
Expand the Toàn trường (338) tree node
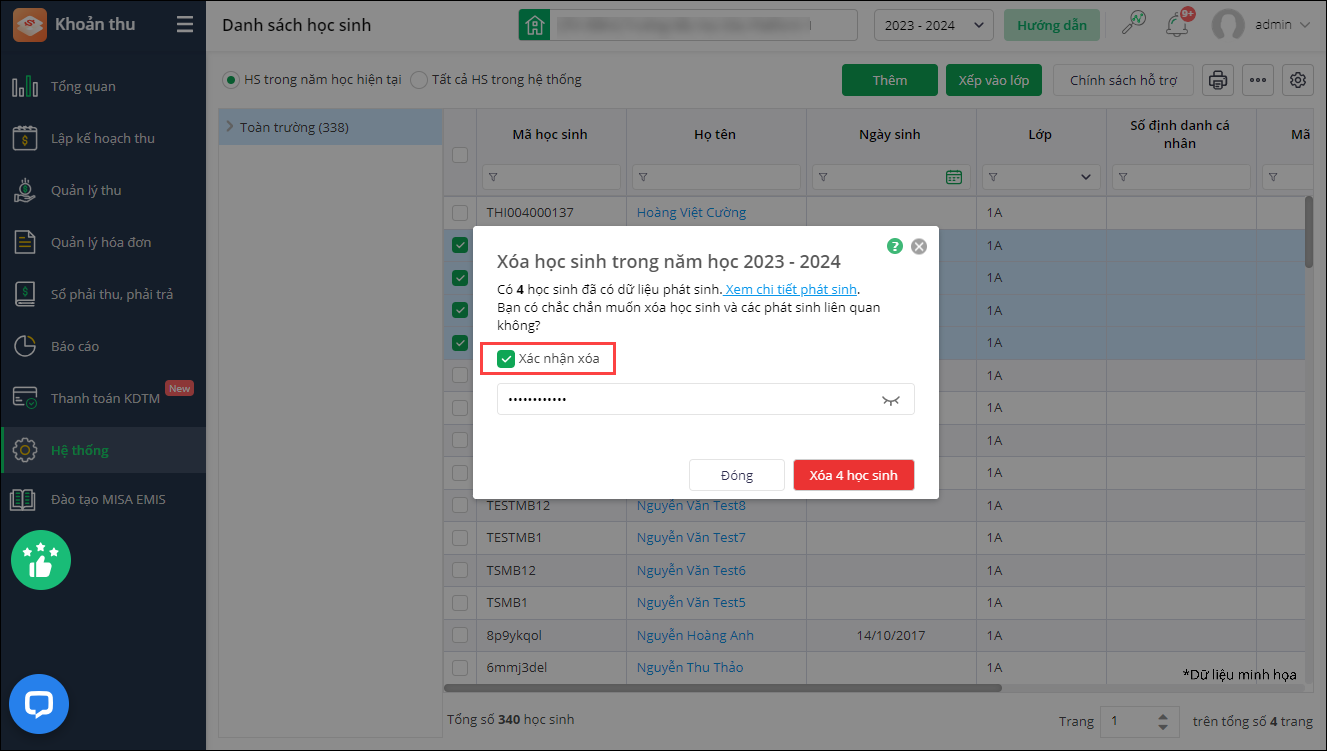[x=230, y=127]
